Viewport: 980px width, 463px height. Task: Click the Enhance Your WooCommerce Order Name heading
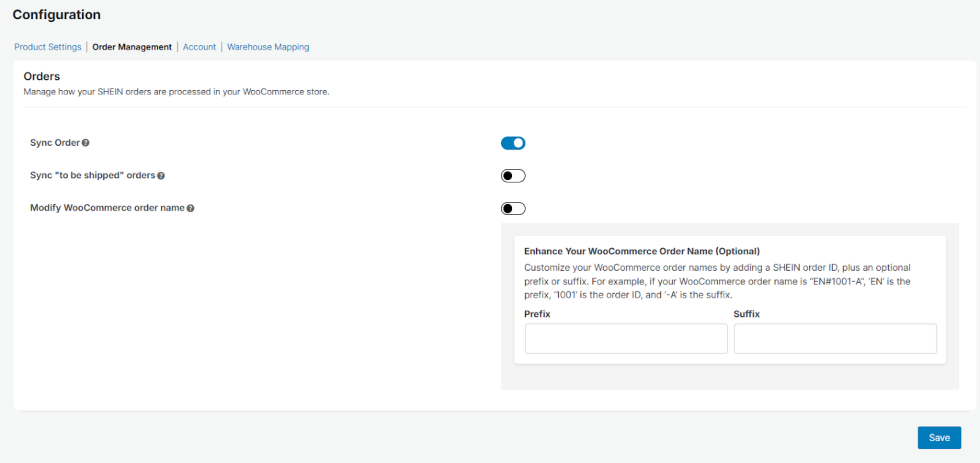[642, 251]
